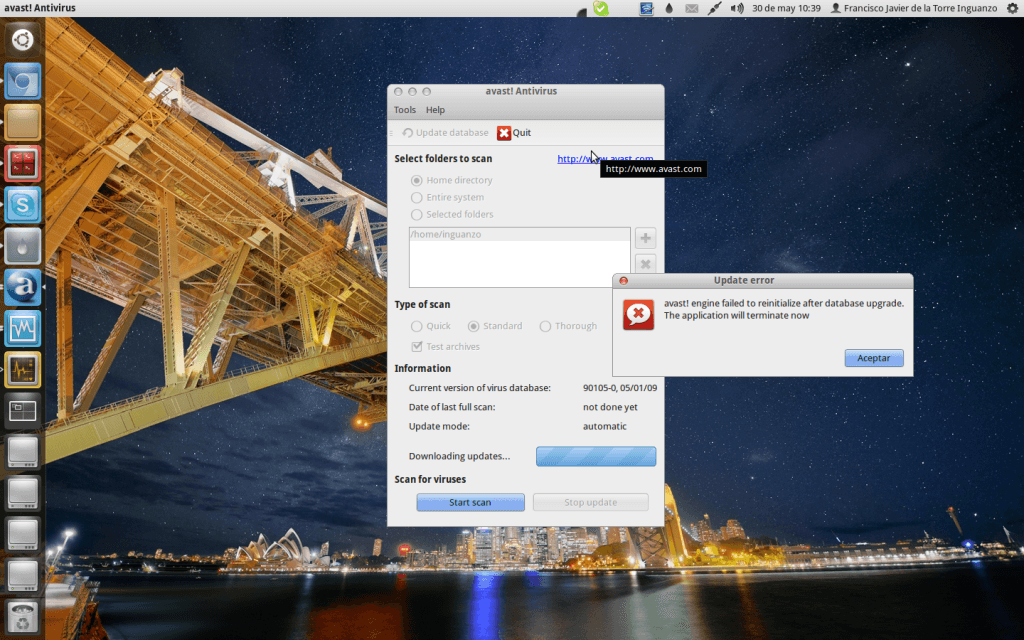This screenshot has height=640, width=1024.
Task: Open the file manager folder icon in launcher
Action: (x=22, y=122)
